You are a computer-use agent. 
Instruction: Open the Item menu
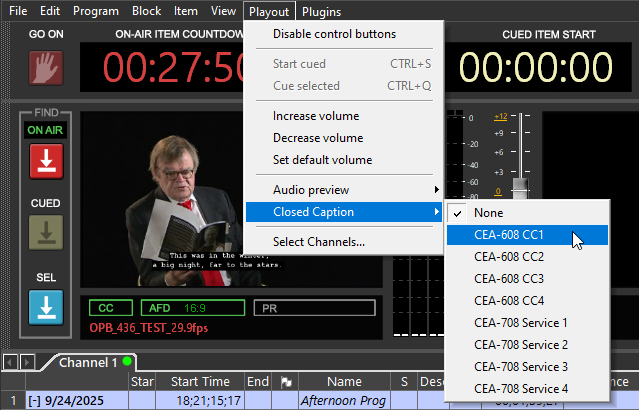tap(185, 11)
